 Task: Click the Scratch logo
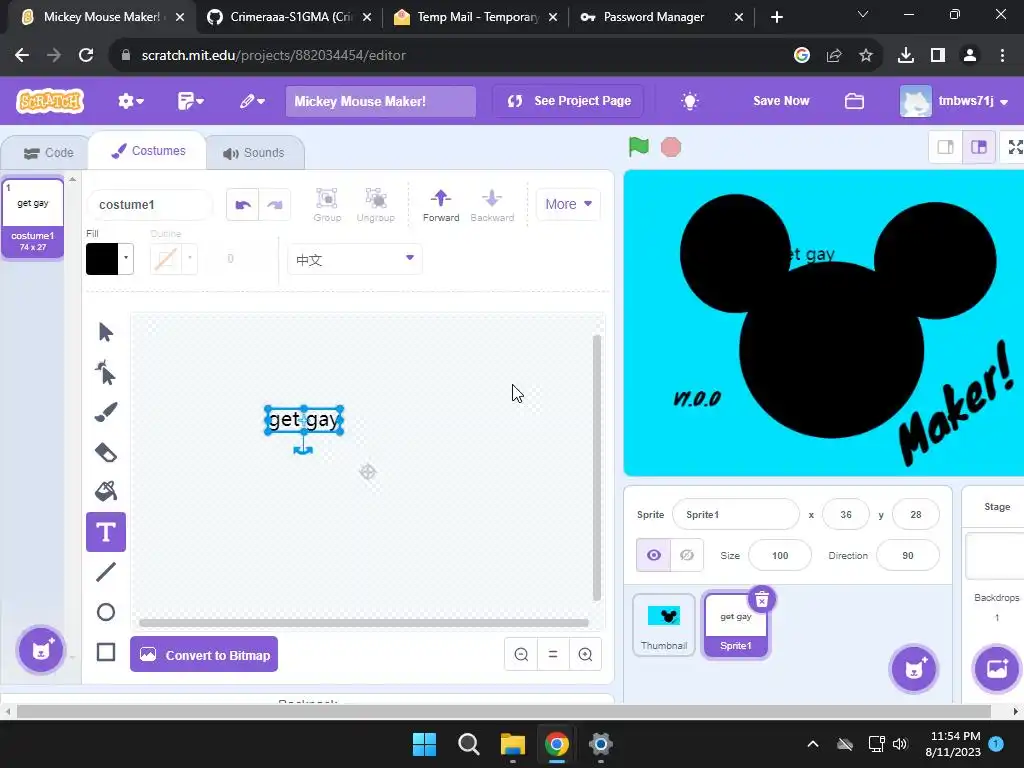tap(50, 101)
